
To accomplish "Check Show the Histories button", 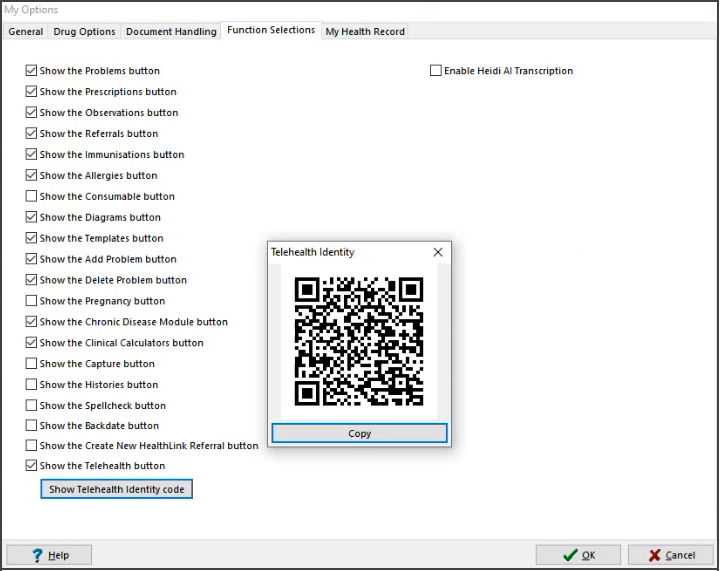I will pyautogui.click(x=31, y=385).
